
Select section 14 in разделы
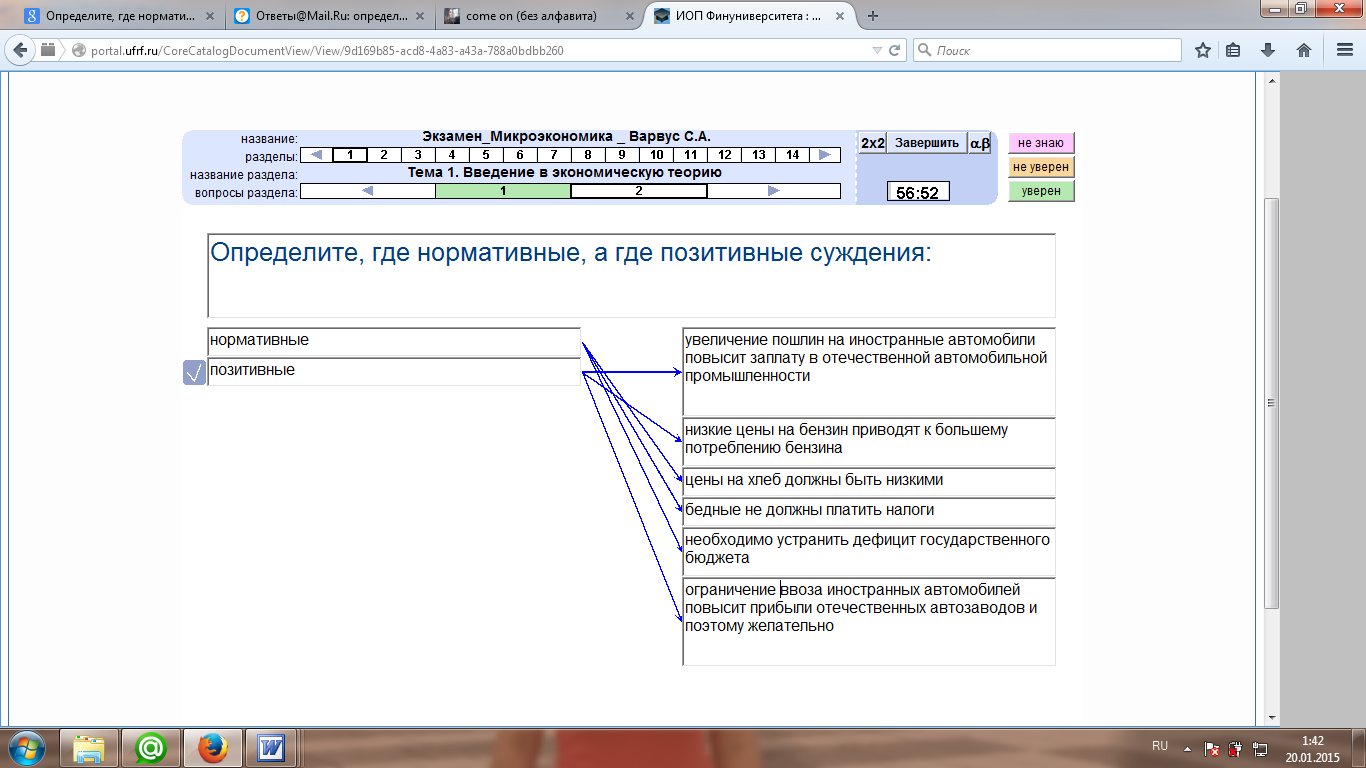pyautogui.click(x=791, y=155)
